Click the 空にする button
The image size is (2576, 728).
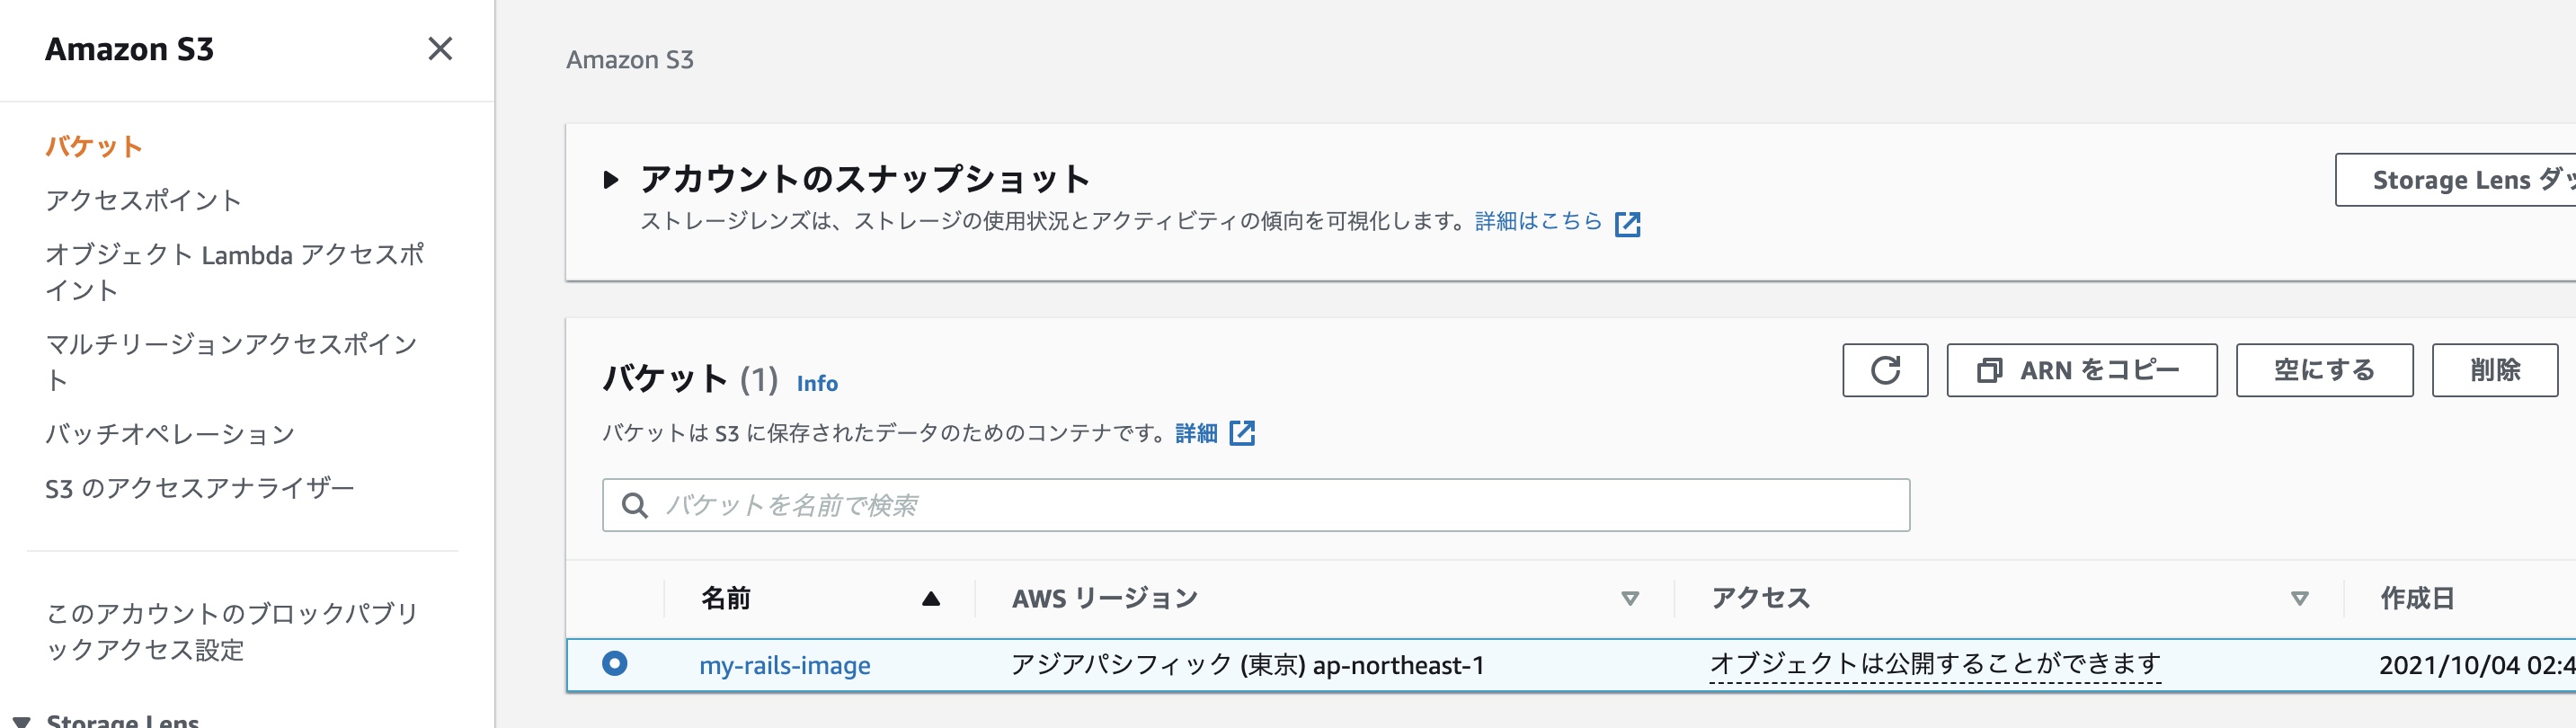pos(2323,370)
